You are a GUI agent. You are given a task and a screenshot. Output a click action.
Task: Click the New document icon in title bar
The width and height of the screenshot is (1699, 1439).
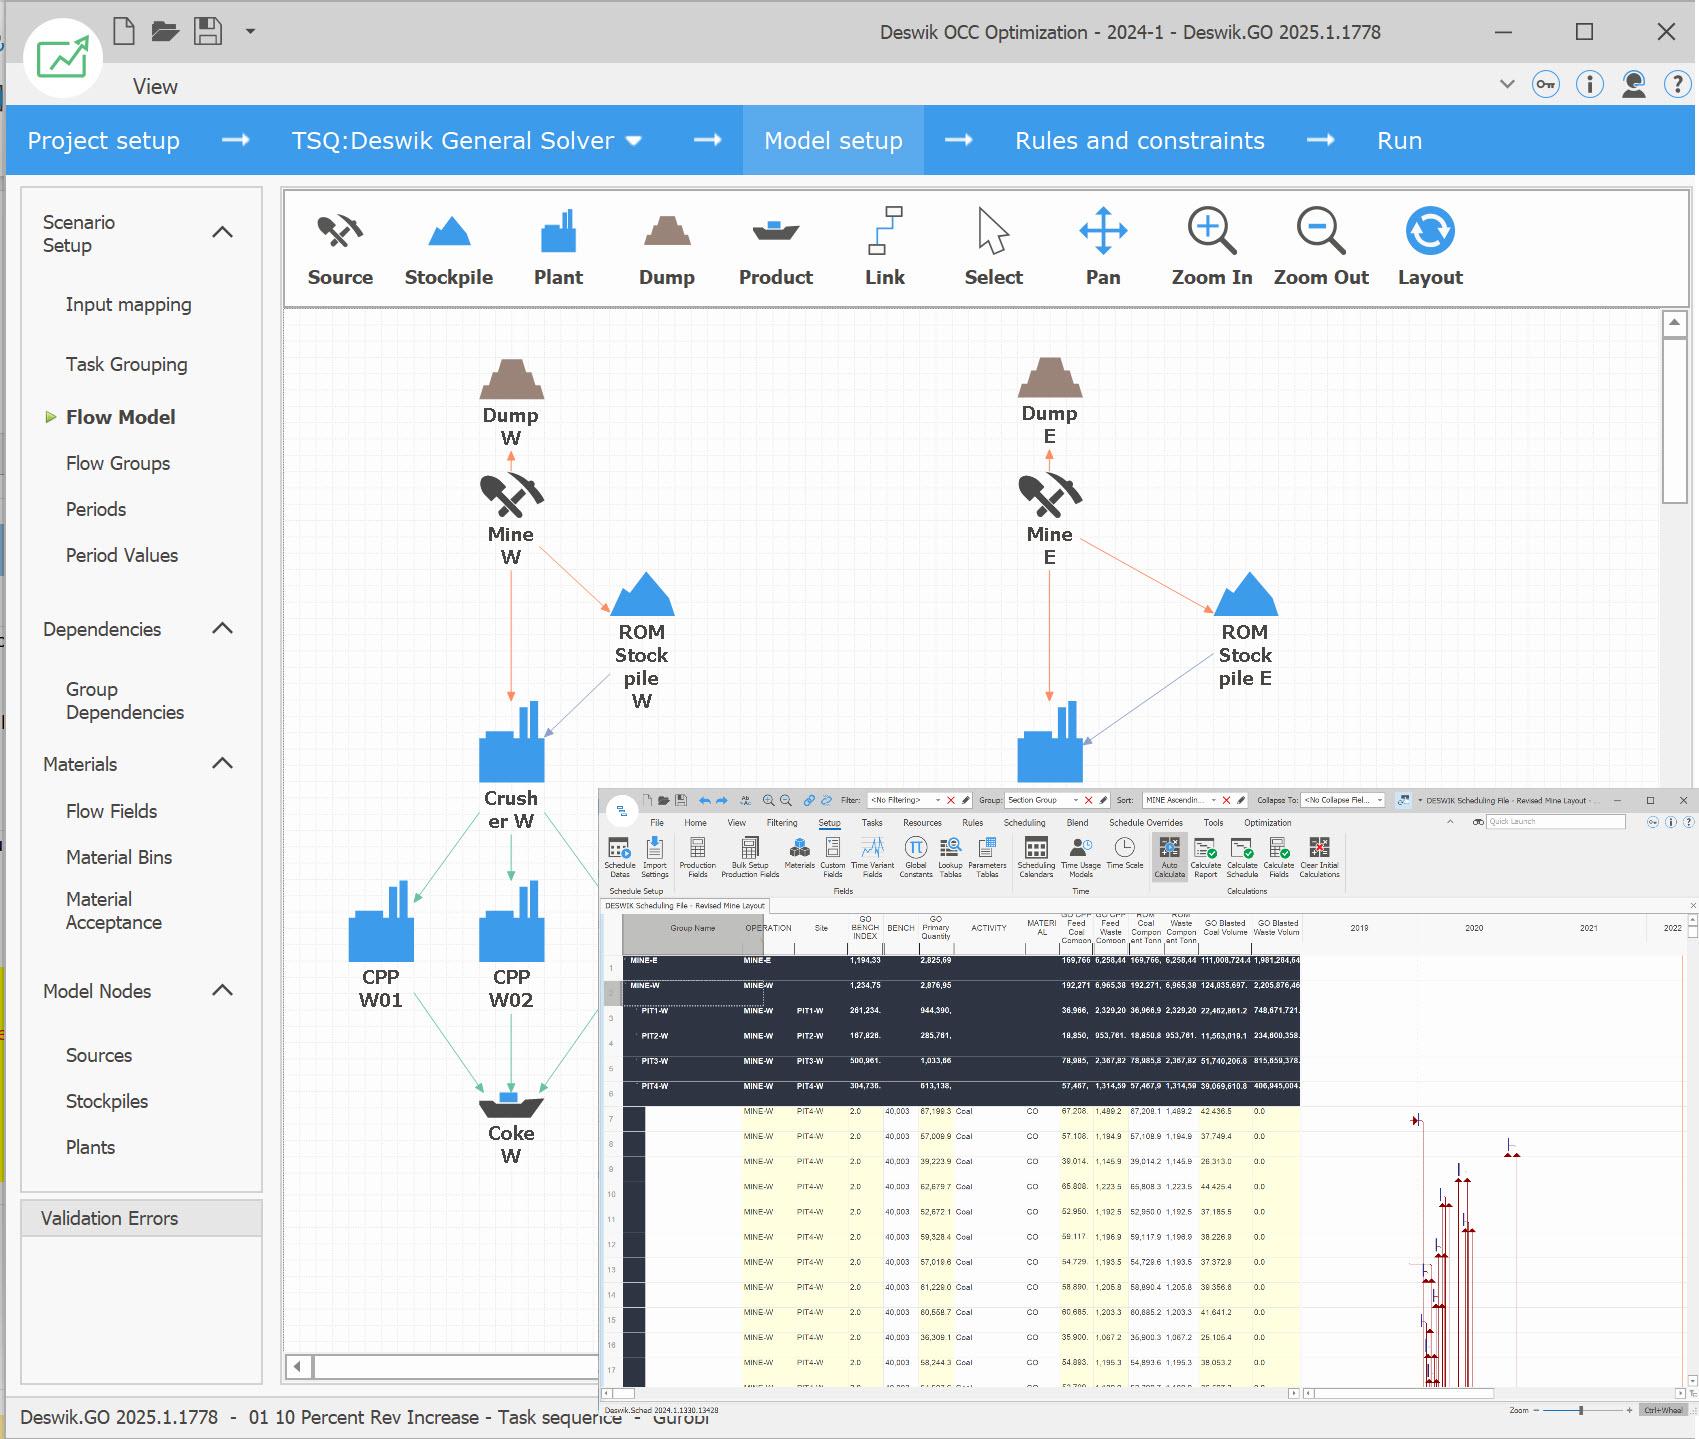124,31
